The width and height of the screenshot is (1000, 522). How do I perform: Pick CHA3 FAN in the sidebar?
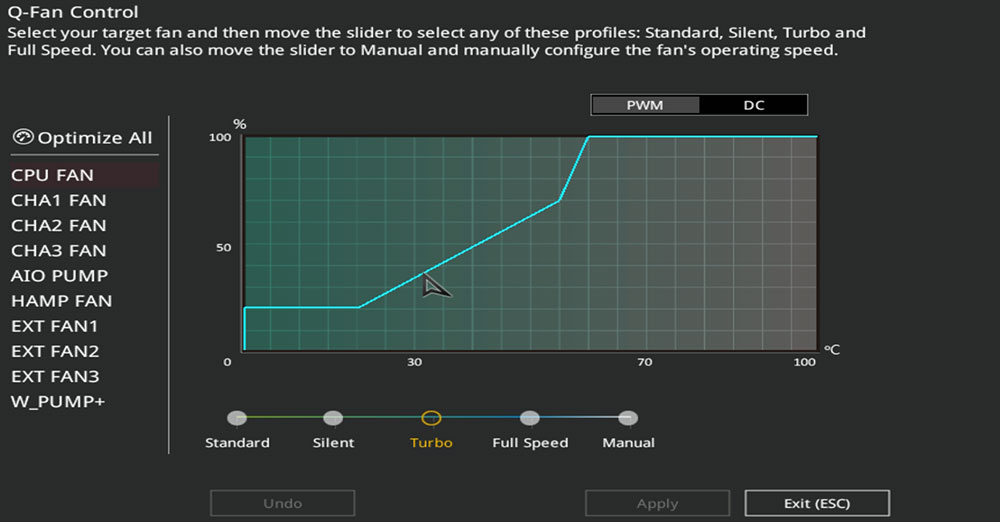point(59,251)
